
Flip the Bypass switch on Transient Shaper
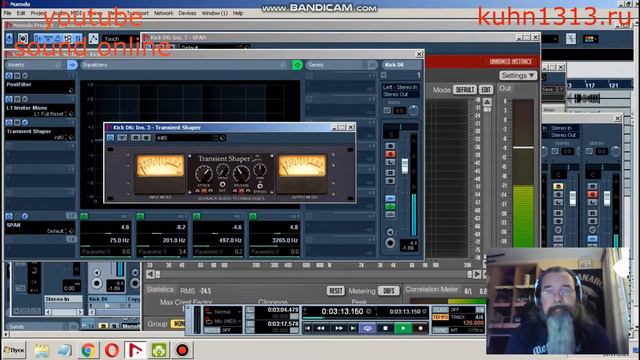point(260,186)
